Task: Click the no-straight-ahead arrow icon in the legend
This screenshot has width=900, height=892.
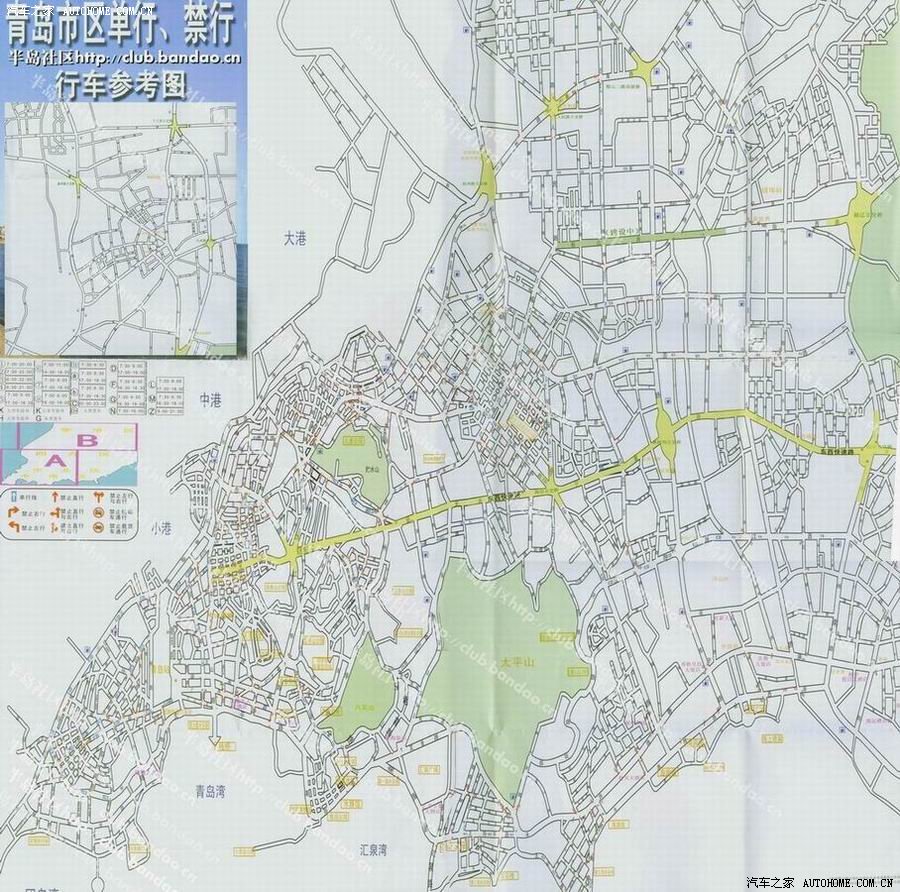Action: (55, 496)
